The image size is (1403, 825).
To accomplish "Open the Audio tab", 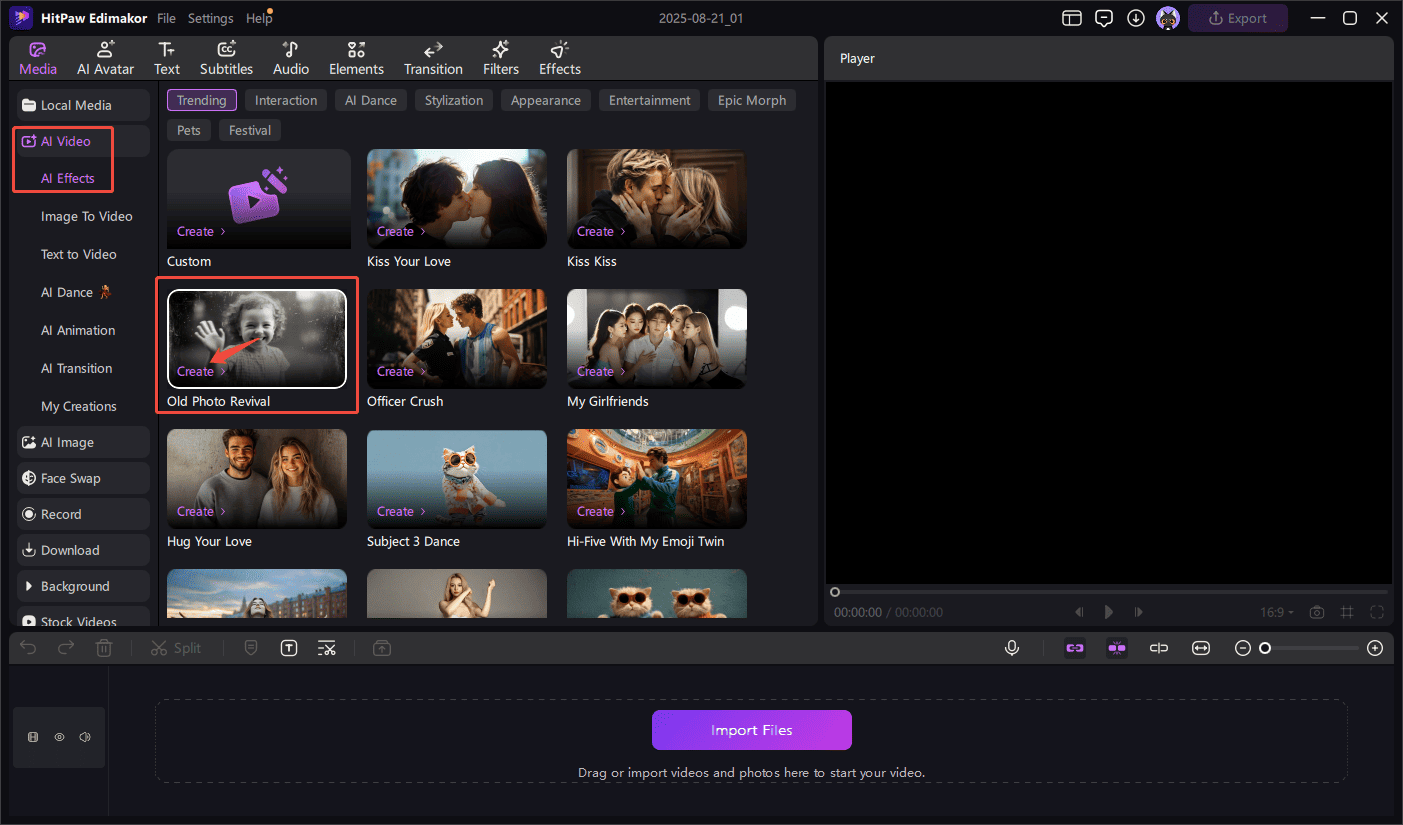I will point(291,58).
